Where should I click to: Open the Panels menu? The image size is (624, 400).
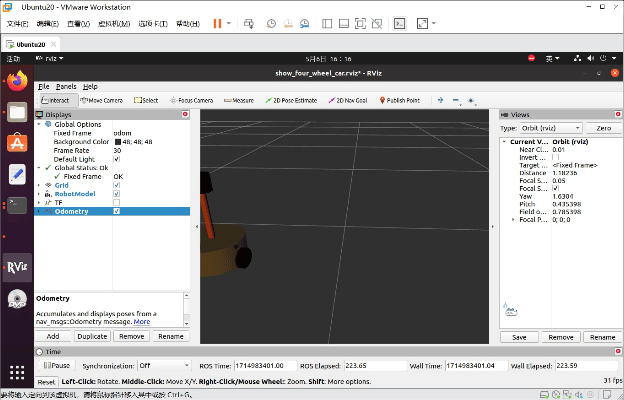pos(66,86)
